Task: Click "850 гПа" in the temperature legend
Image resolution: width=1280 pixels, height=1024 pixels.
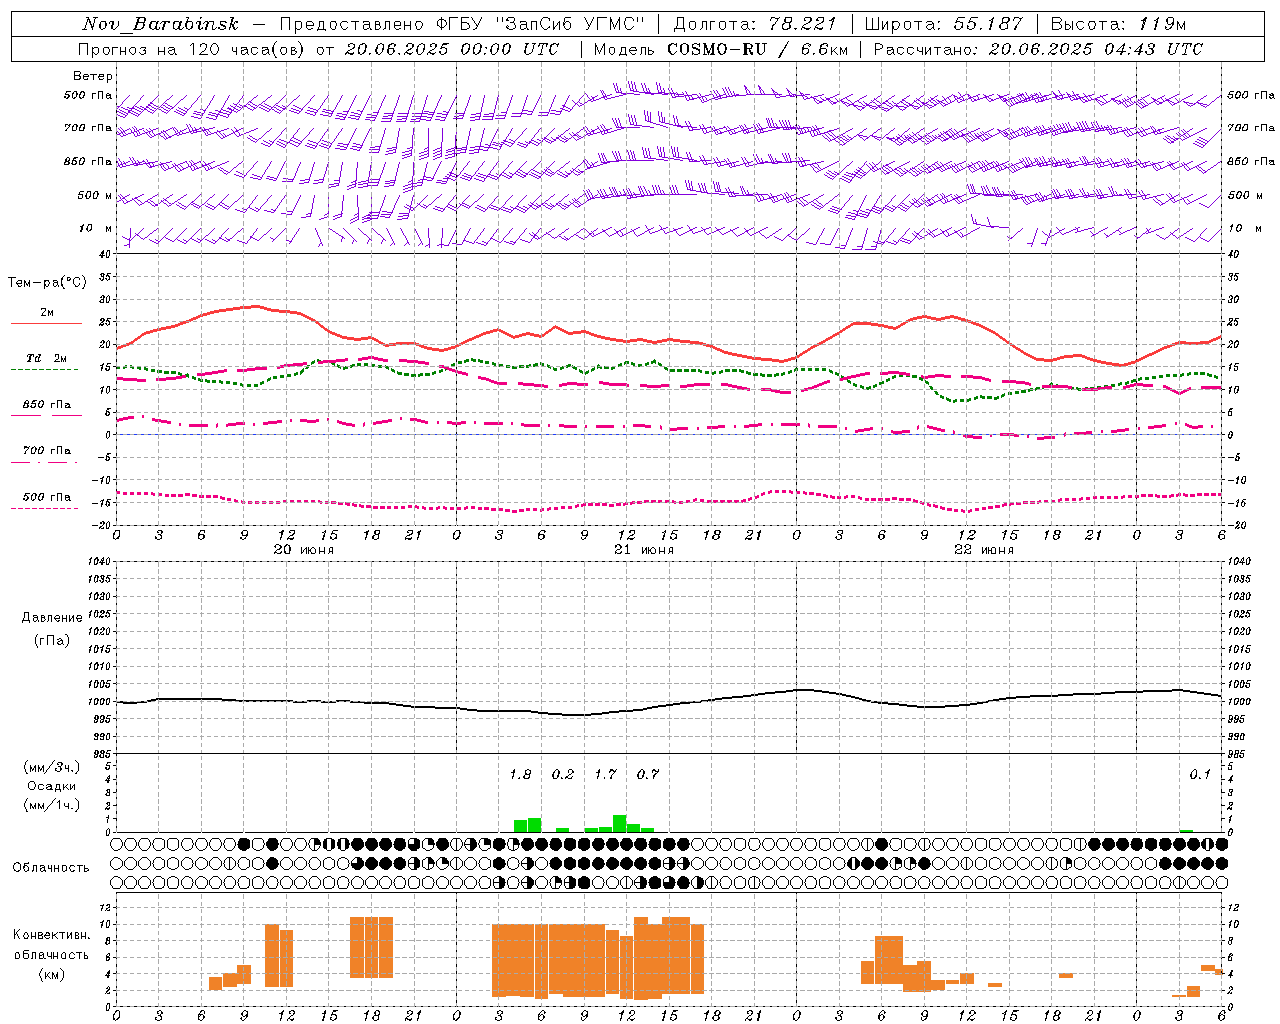Action: pos(47,404)
